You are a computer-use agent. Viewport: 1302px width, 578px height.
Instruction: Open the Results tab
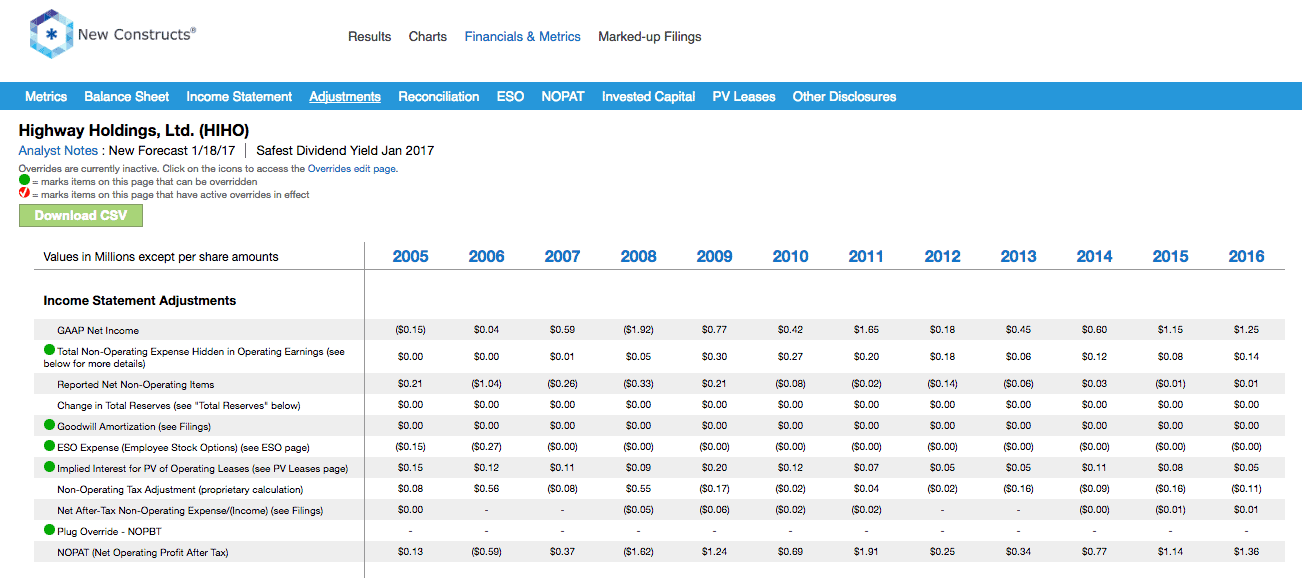(370, 37)
